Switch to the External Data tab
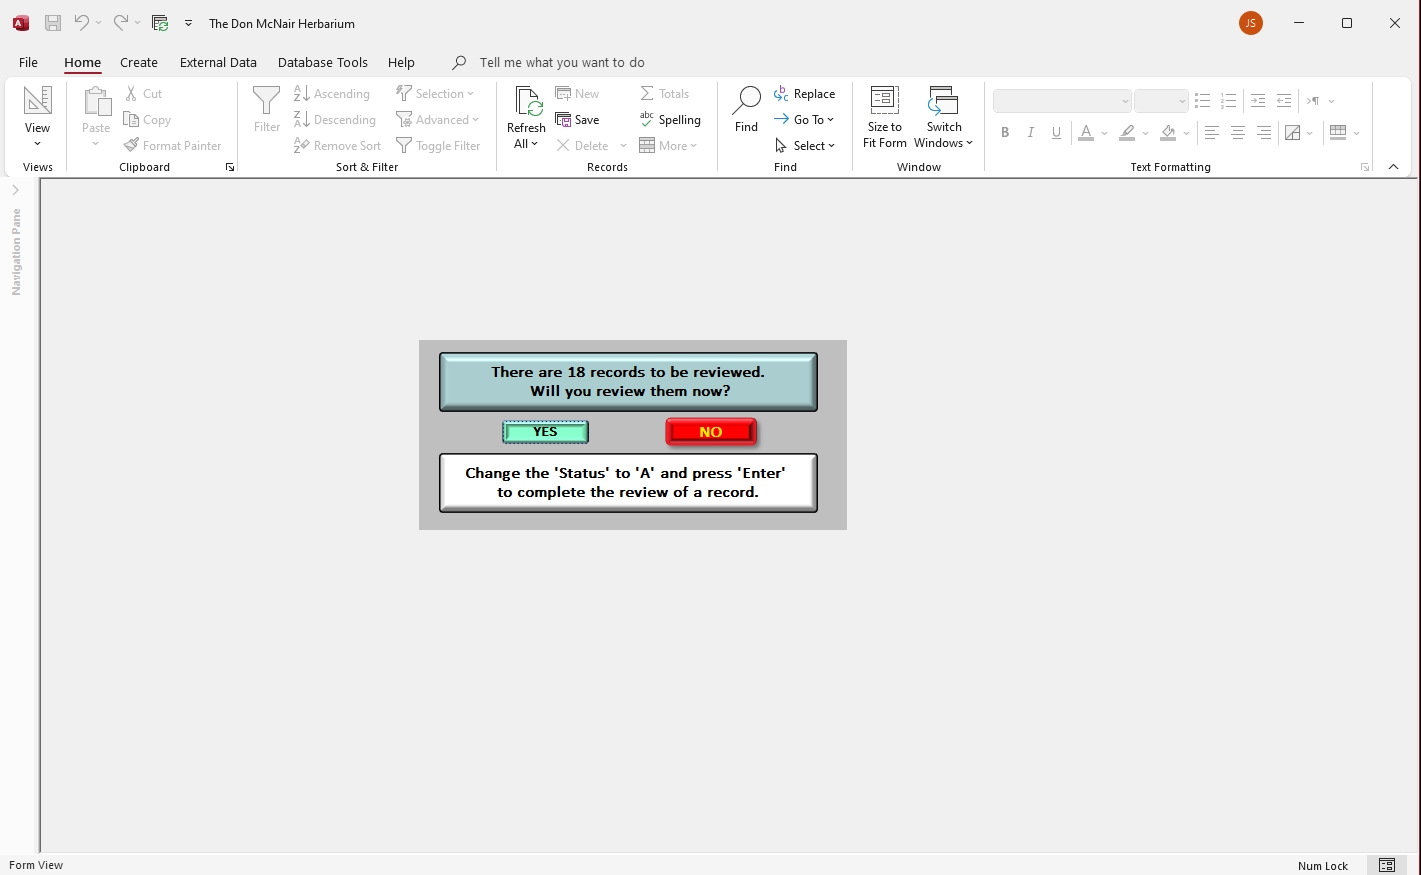This screenshot has width=1421, height=875. [x=218, y=62]
